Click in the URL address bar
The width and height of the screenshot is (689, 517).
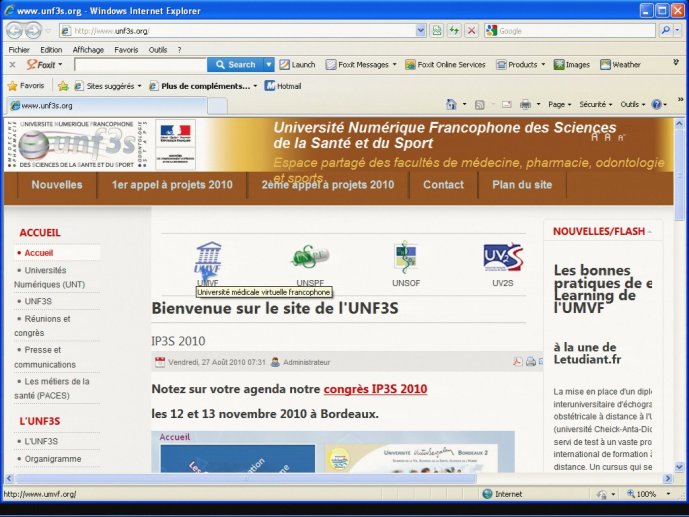(237, 31)
